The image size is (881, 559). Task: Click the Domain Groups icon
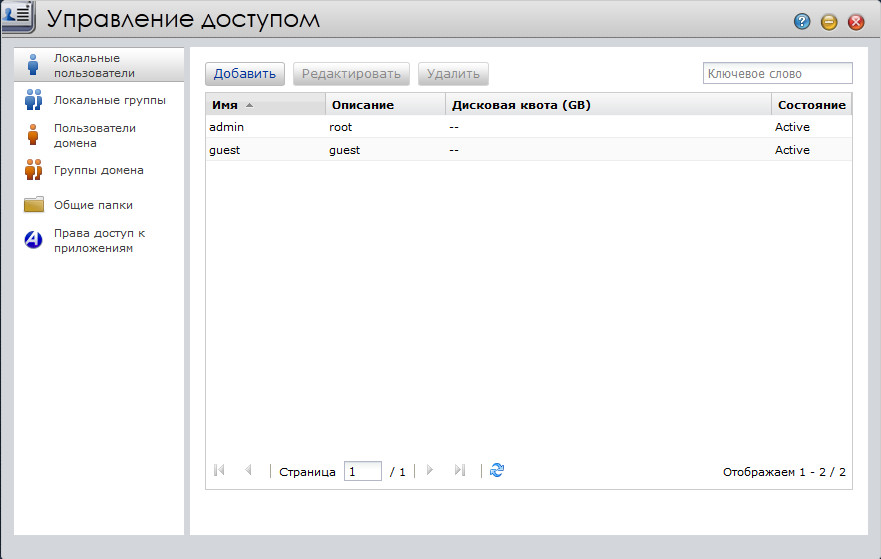pyautogui.click(x=33, y=170)
